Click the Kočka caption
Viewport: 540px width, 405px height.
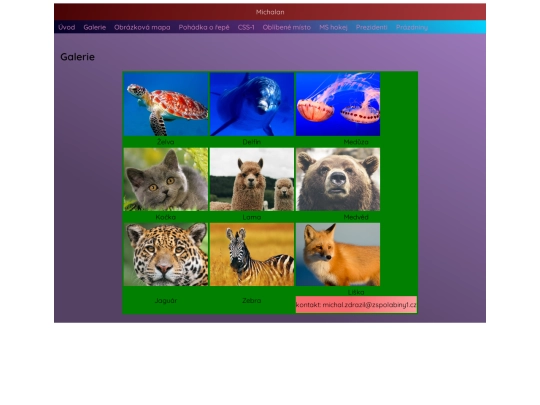coord(166,217)
